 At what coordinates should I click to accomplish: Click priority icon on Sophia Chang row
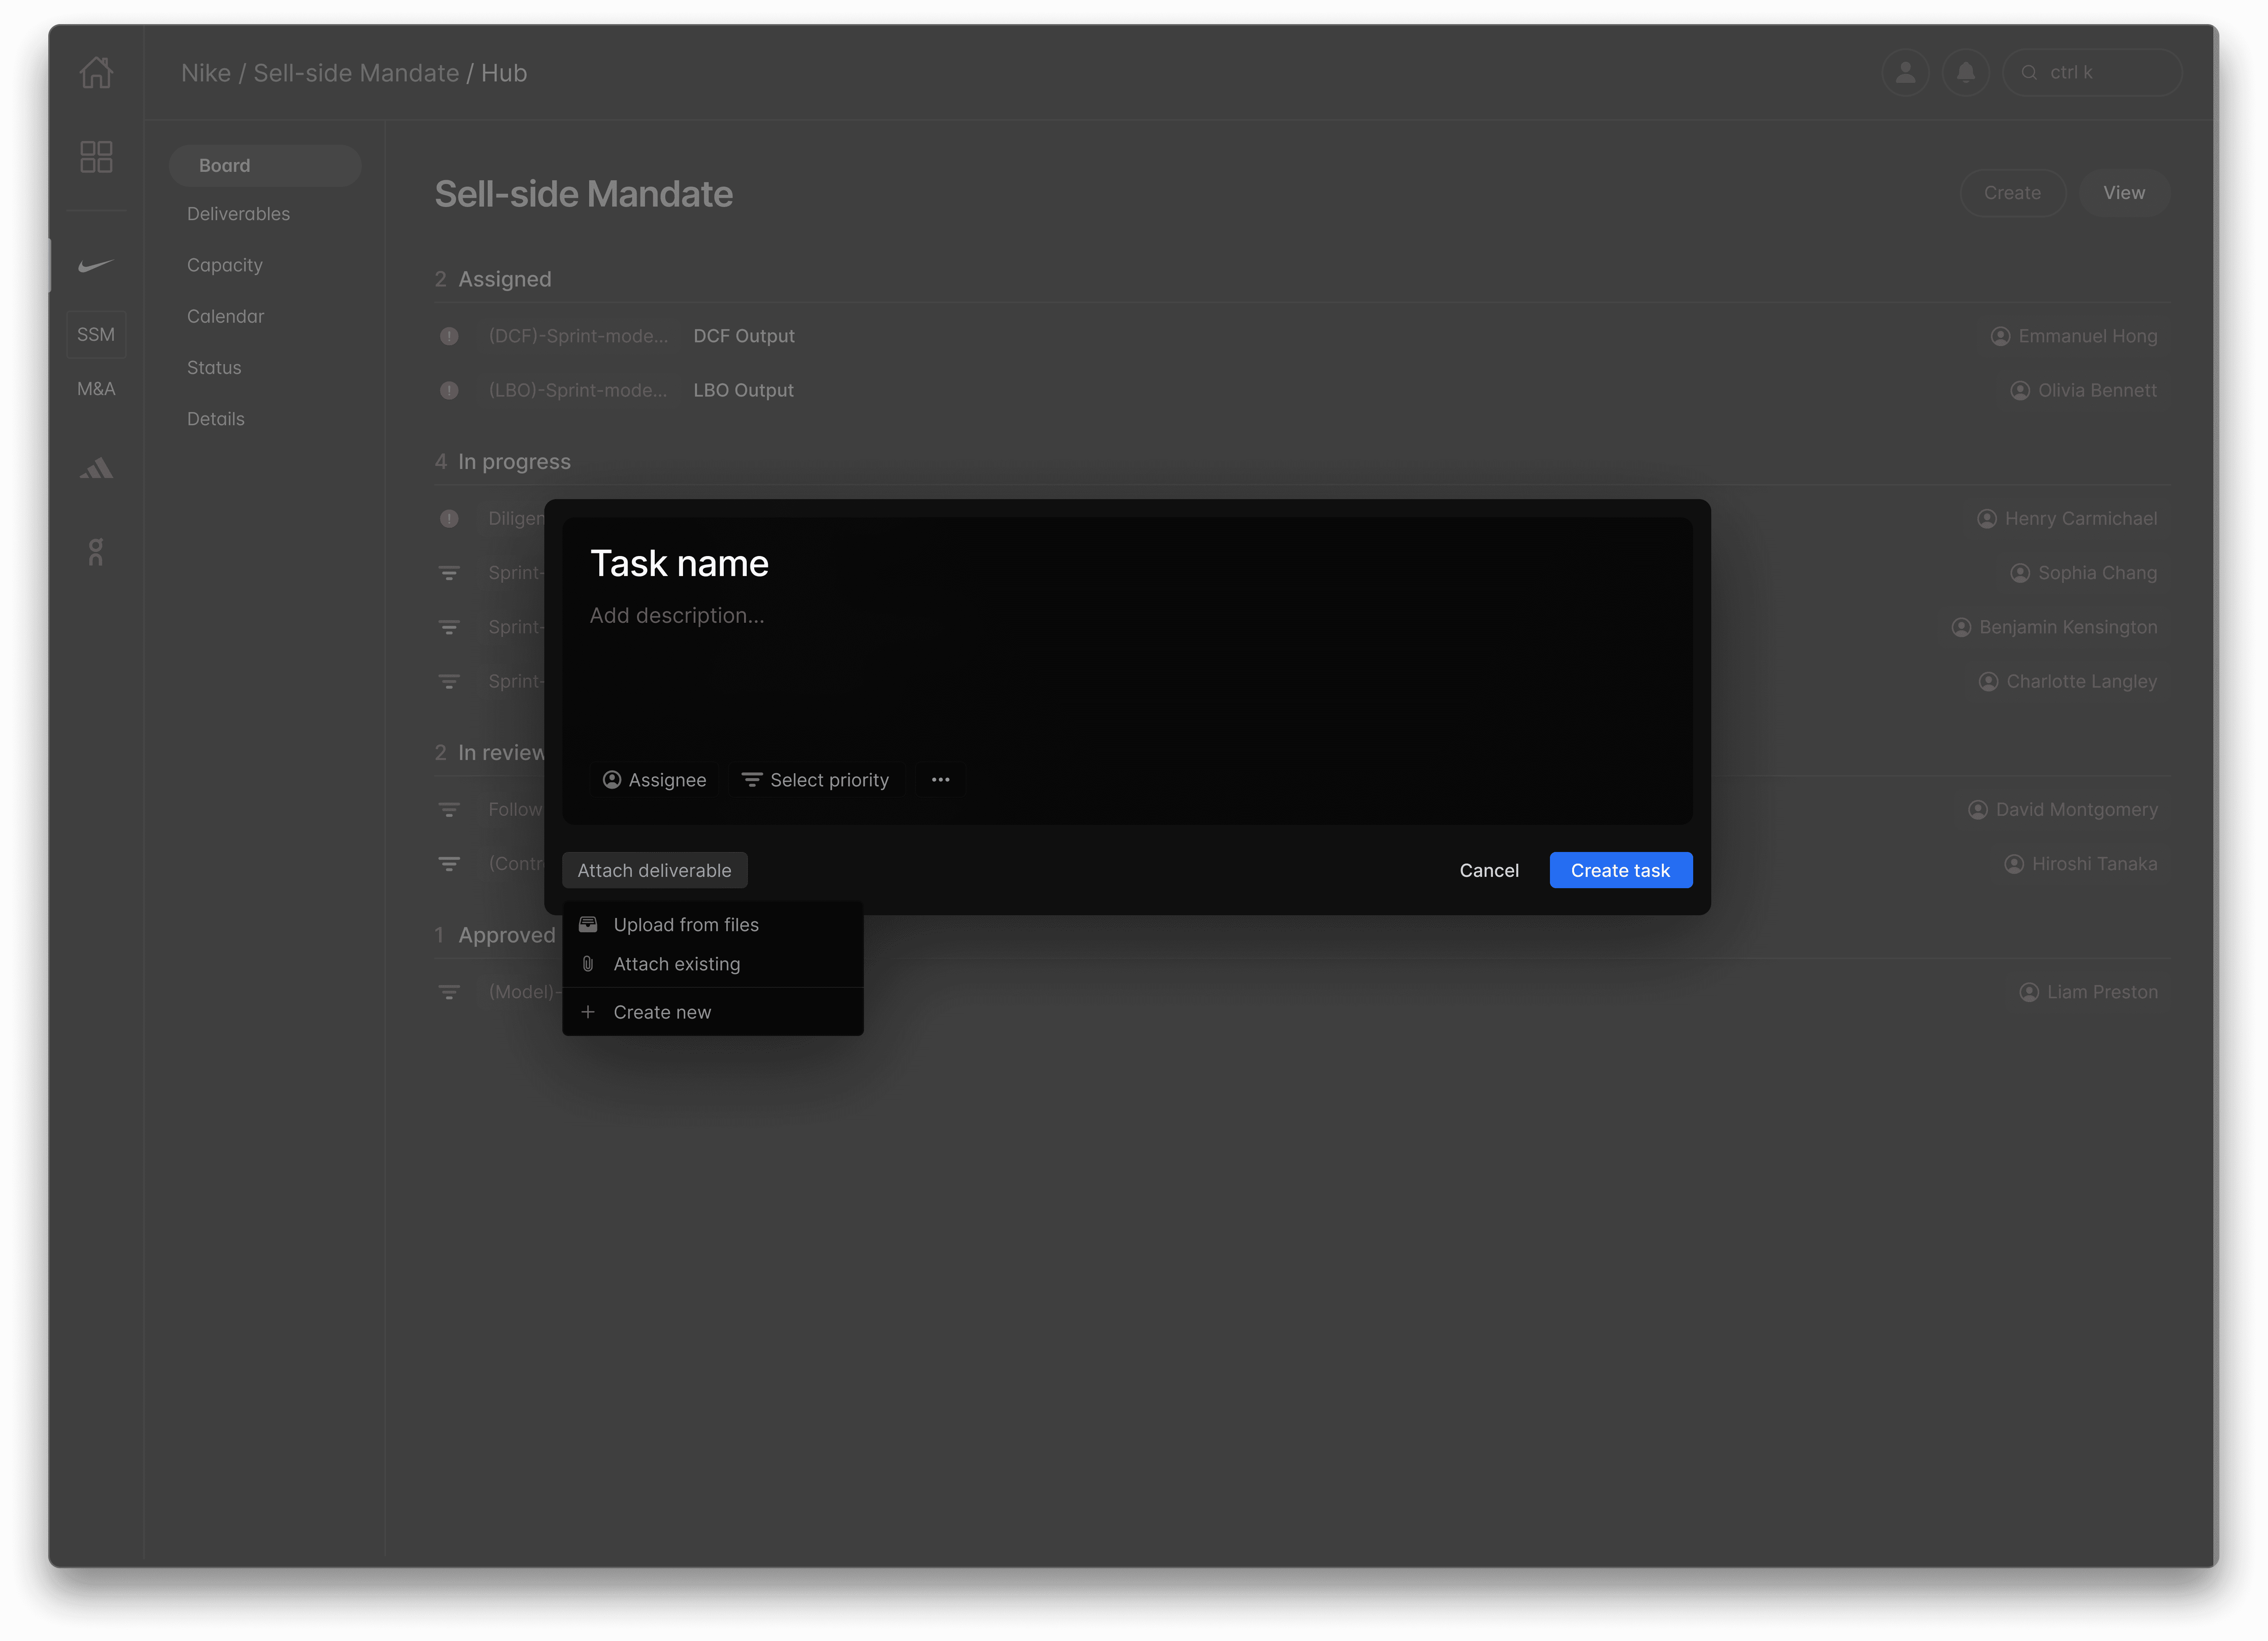tap(449, 573)
